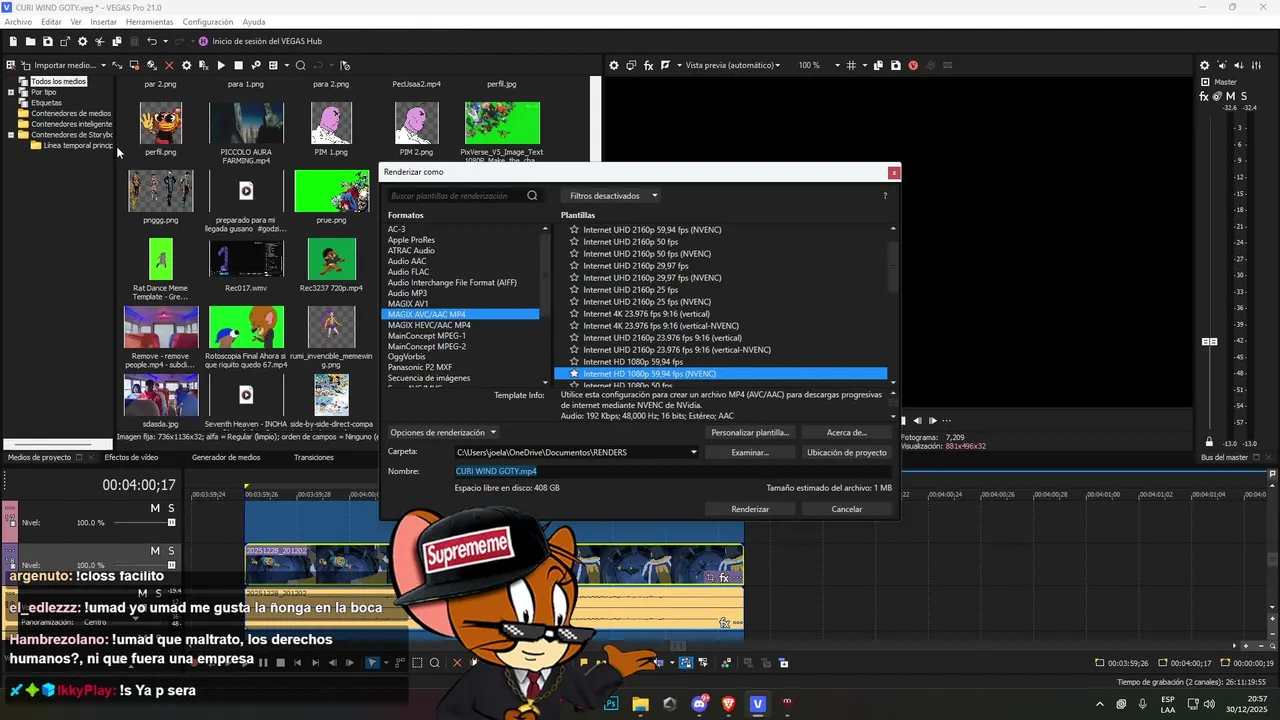
Task: Click Nombre field with CURI WIND GOTY.mp4
Action: point(672,471)
